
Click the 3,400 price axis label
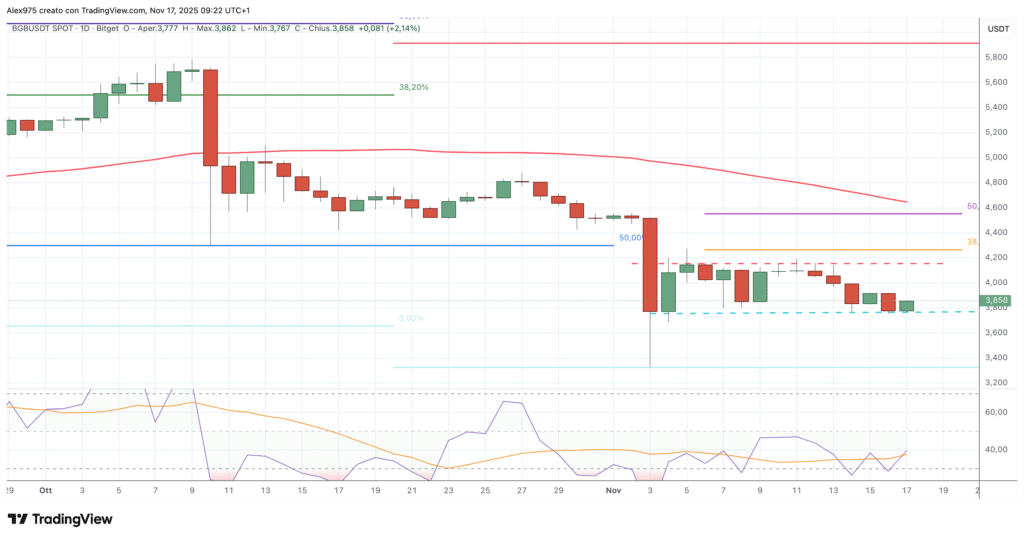click(x=996, y=358)
